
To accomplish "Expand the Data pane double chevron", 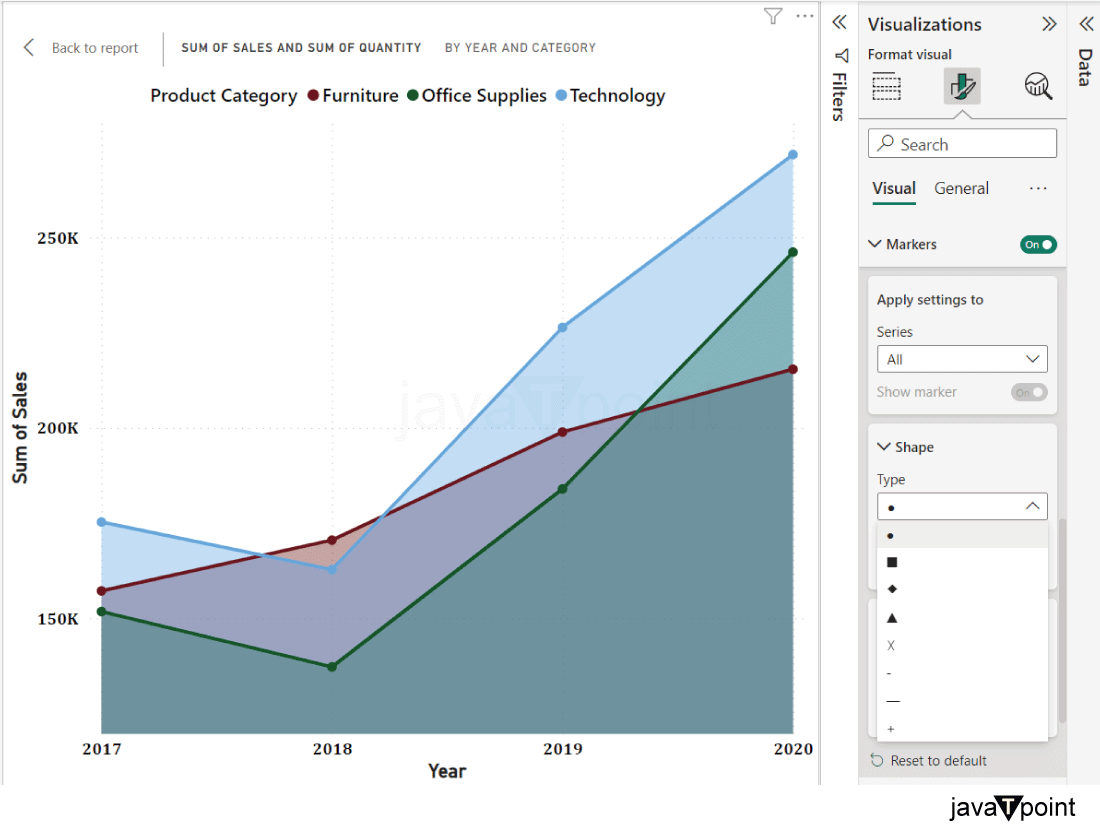I will click(x=1086, y=25).
